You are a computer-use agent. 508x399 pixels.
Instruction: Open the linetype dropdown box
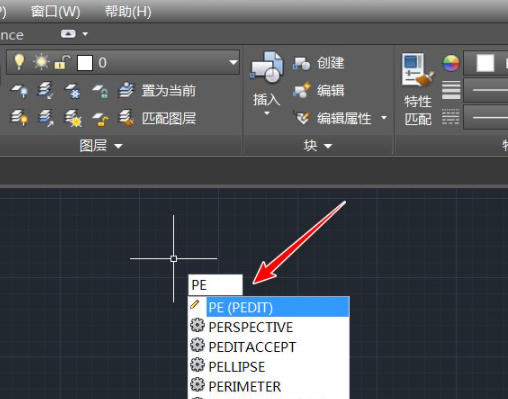tap(486, 117)
